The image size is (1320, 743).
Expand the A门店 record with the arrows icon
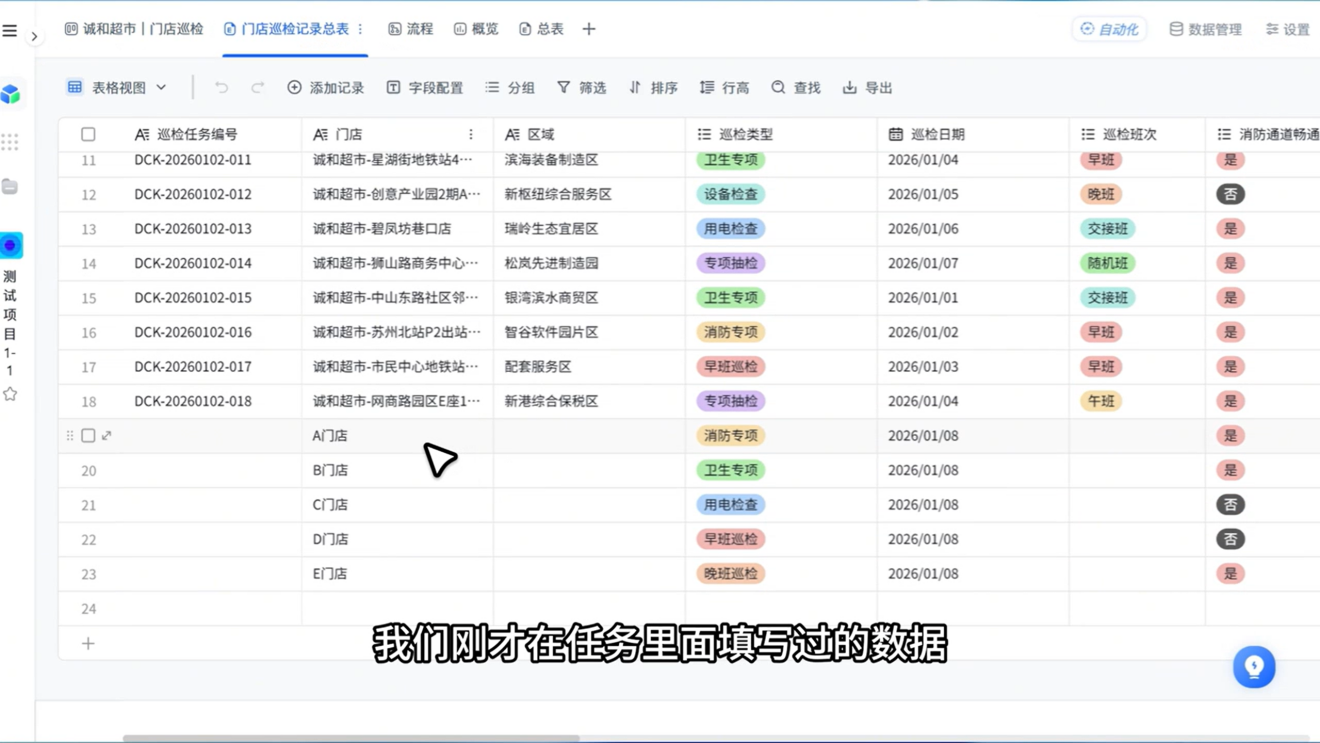(x=107, y=436)
